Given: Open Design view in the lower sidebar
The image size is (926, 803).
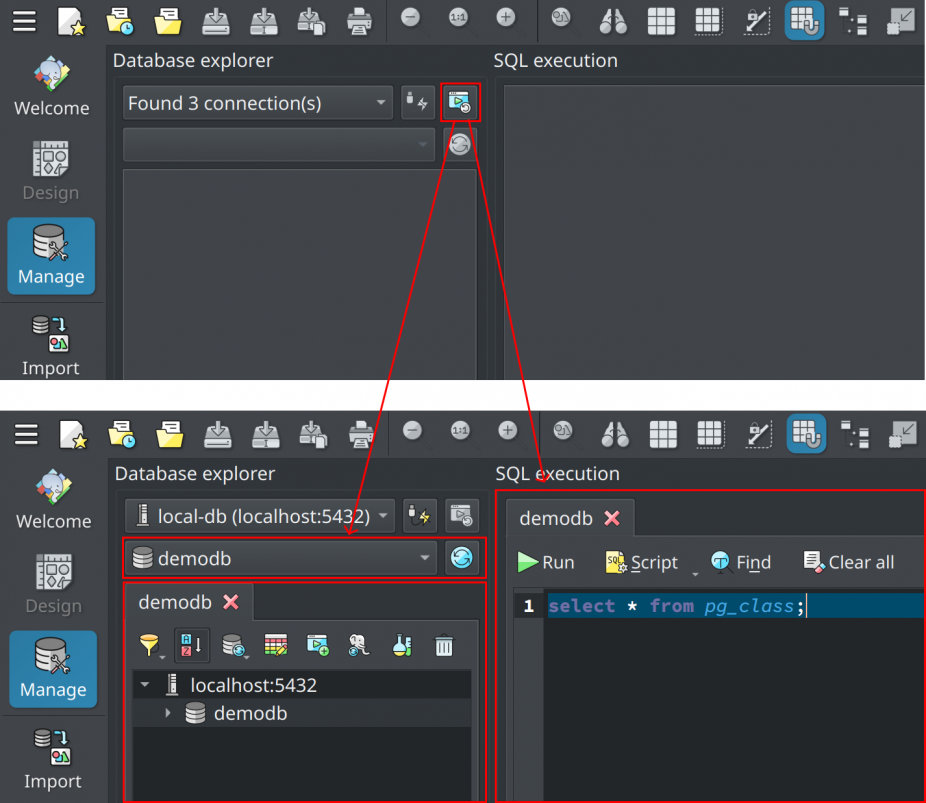Looking at the screenshot, I should (53, 584).
